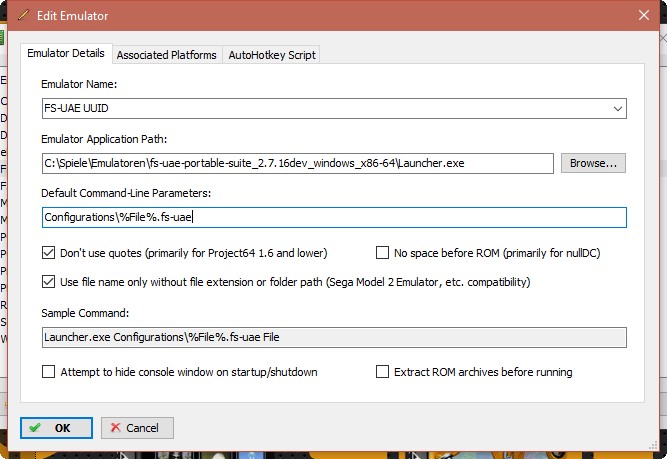Confirm changes with the OK button
This screenshot has width=667, height=459.
57,428
